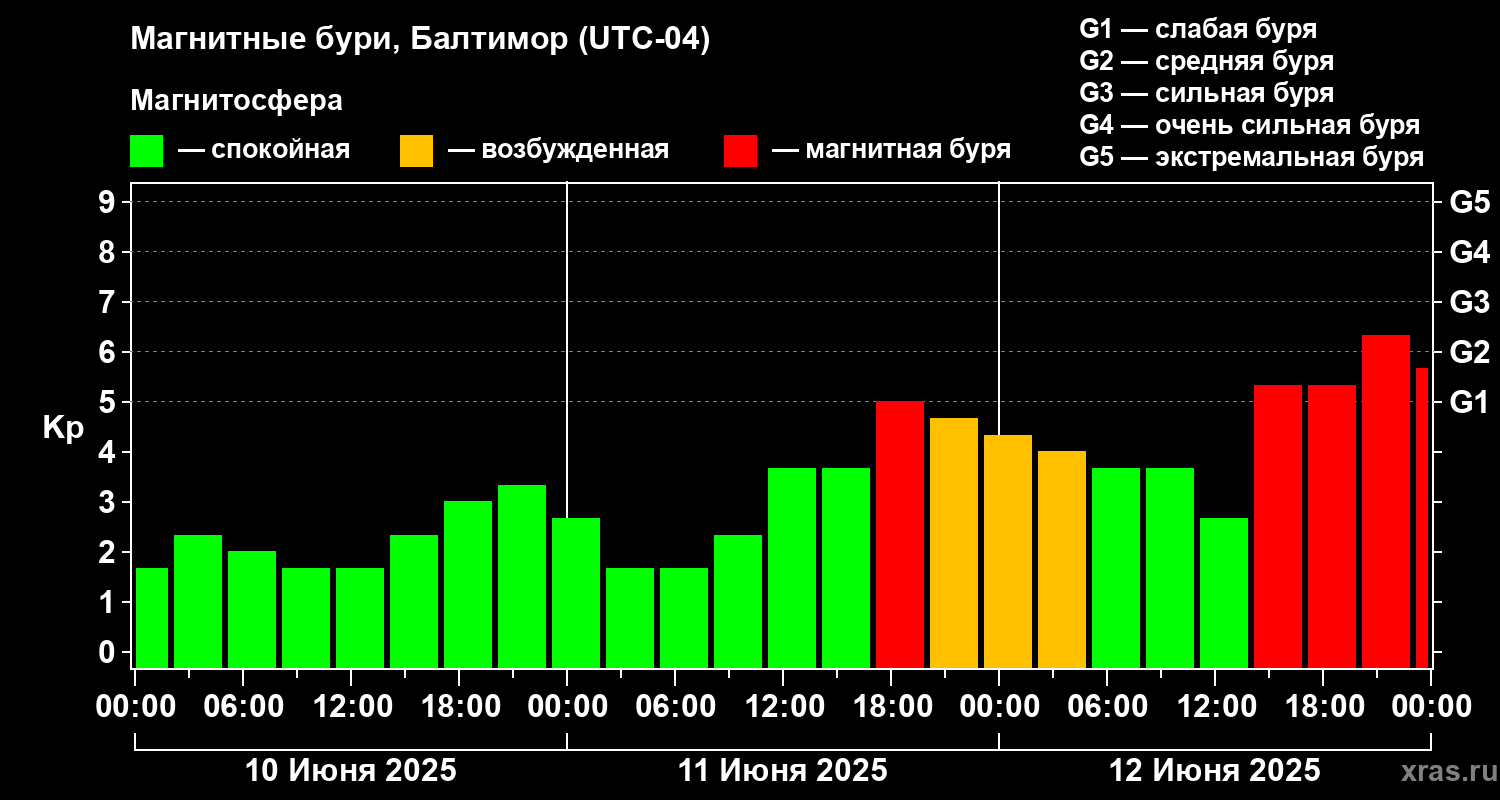The image size is (1500, 800).
Task: Click the tallest red bar, above Kp 6
Action: 1386,501
